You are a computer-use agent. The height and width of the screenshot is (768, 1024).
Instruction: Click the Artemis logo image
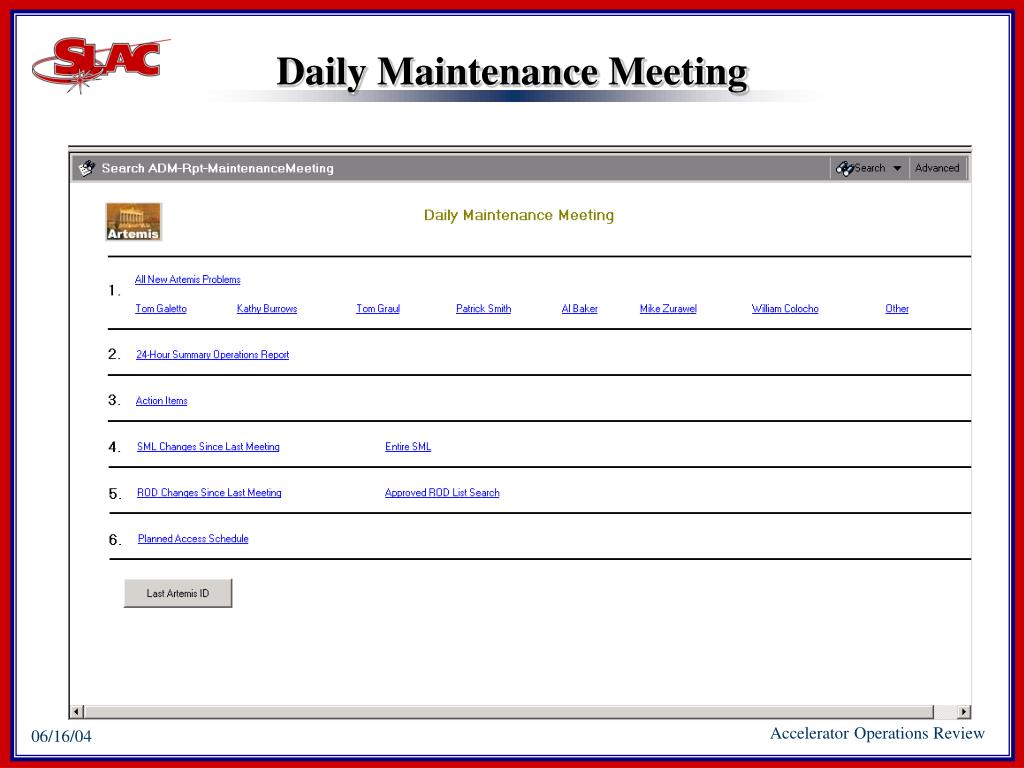coord(133,222)
